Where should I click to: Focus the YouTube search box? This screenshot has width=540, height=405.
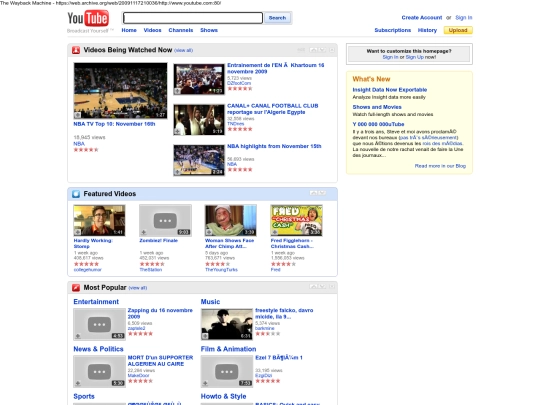(x=193, y=18)
